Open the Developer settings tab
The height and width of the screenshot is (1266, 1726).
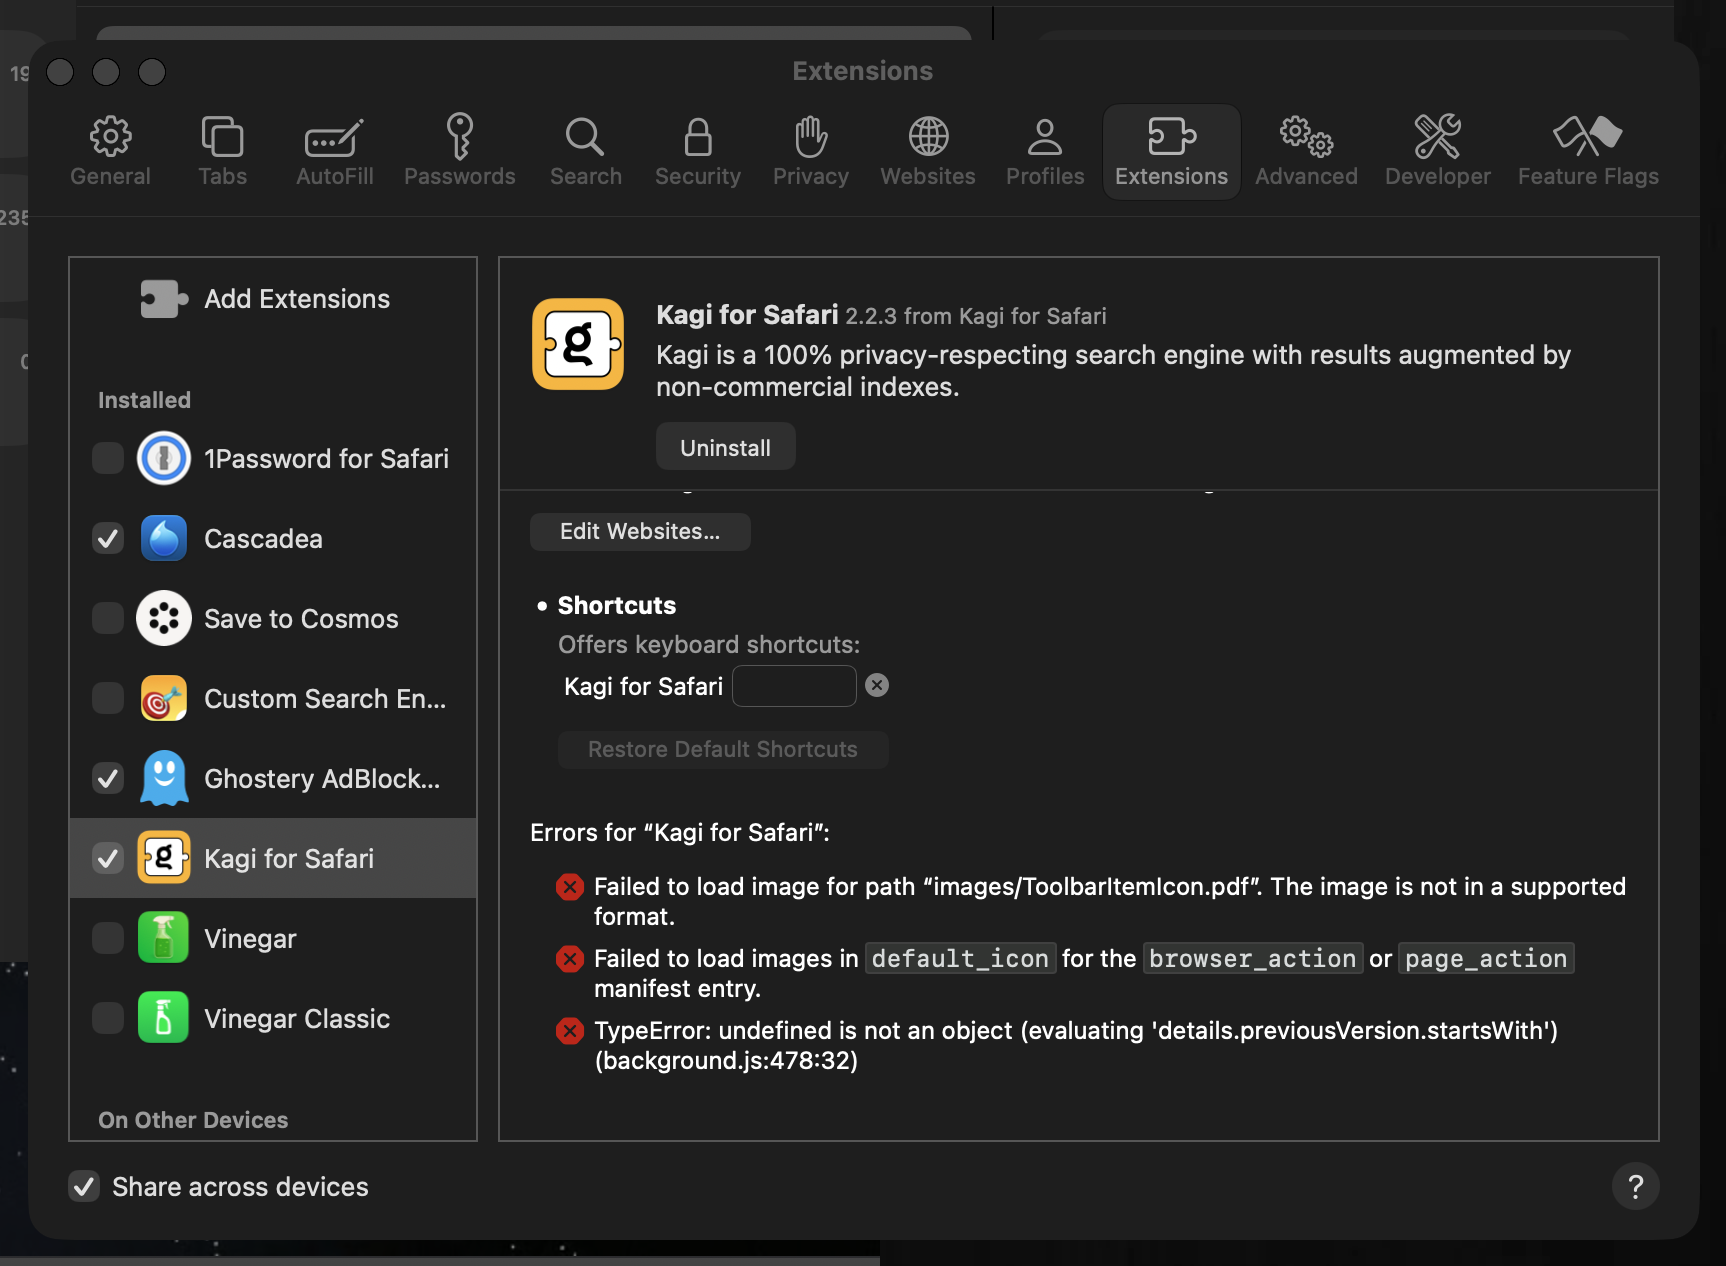1438,151
